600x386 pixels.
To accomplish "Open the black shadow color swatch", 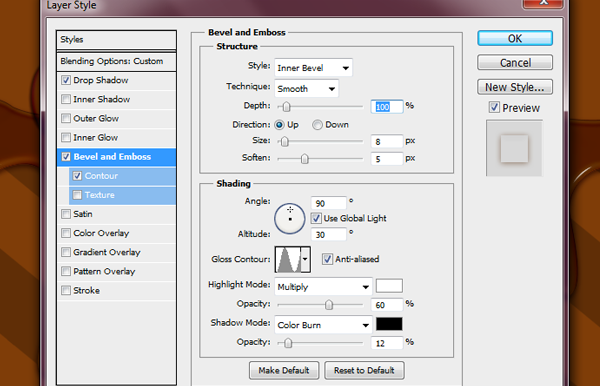I will pos(389,324).
